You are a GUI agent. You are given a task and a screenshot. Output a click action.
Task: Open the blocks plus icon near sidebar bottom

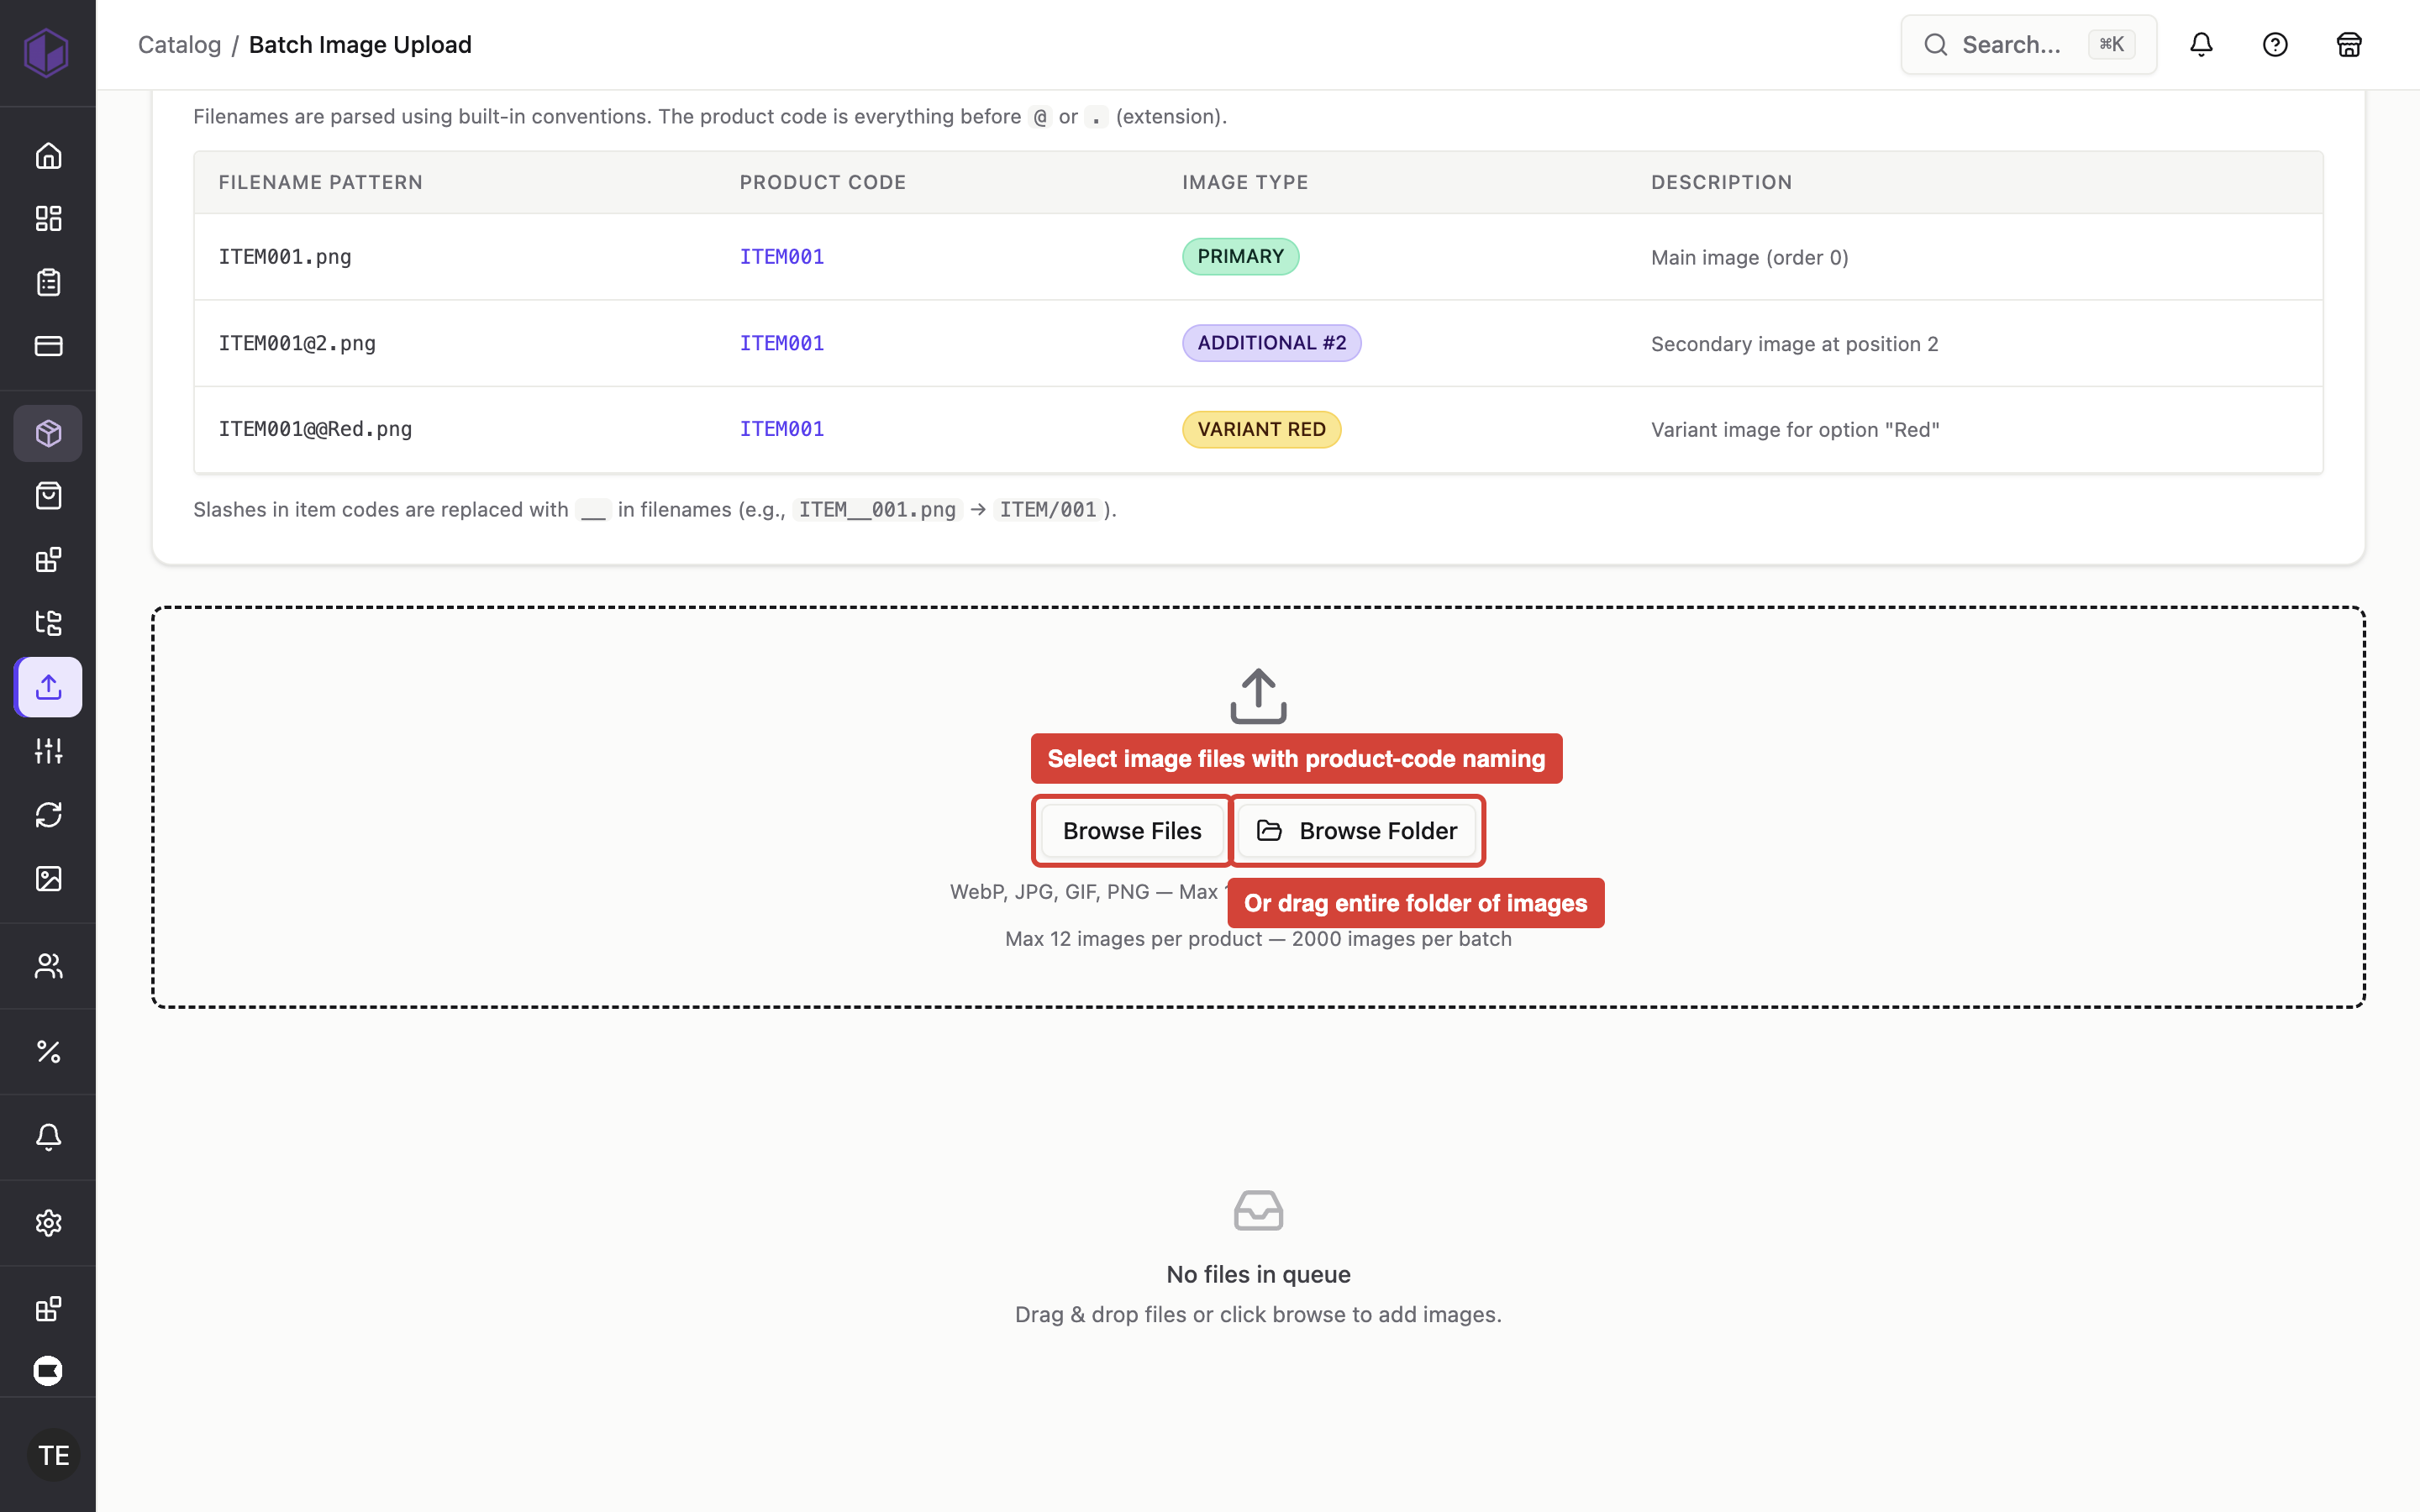(48, 1309)
